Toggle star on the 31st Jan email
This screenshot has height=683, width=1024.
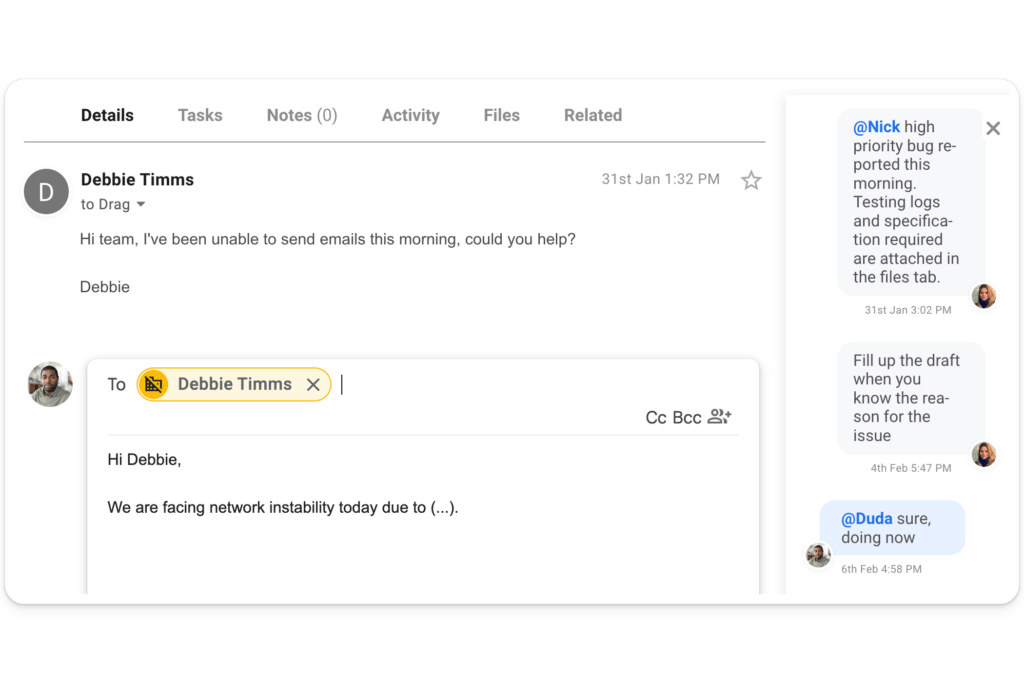click(751, 180)
